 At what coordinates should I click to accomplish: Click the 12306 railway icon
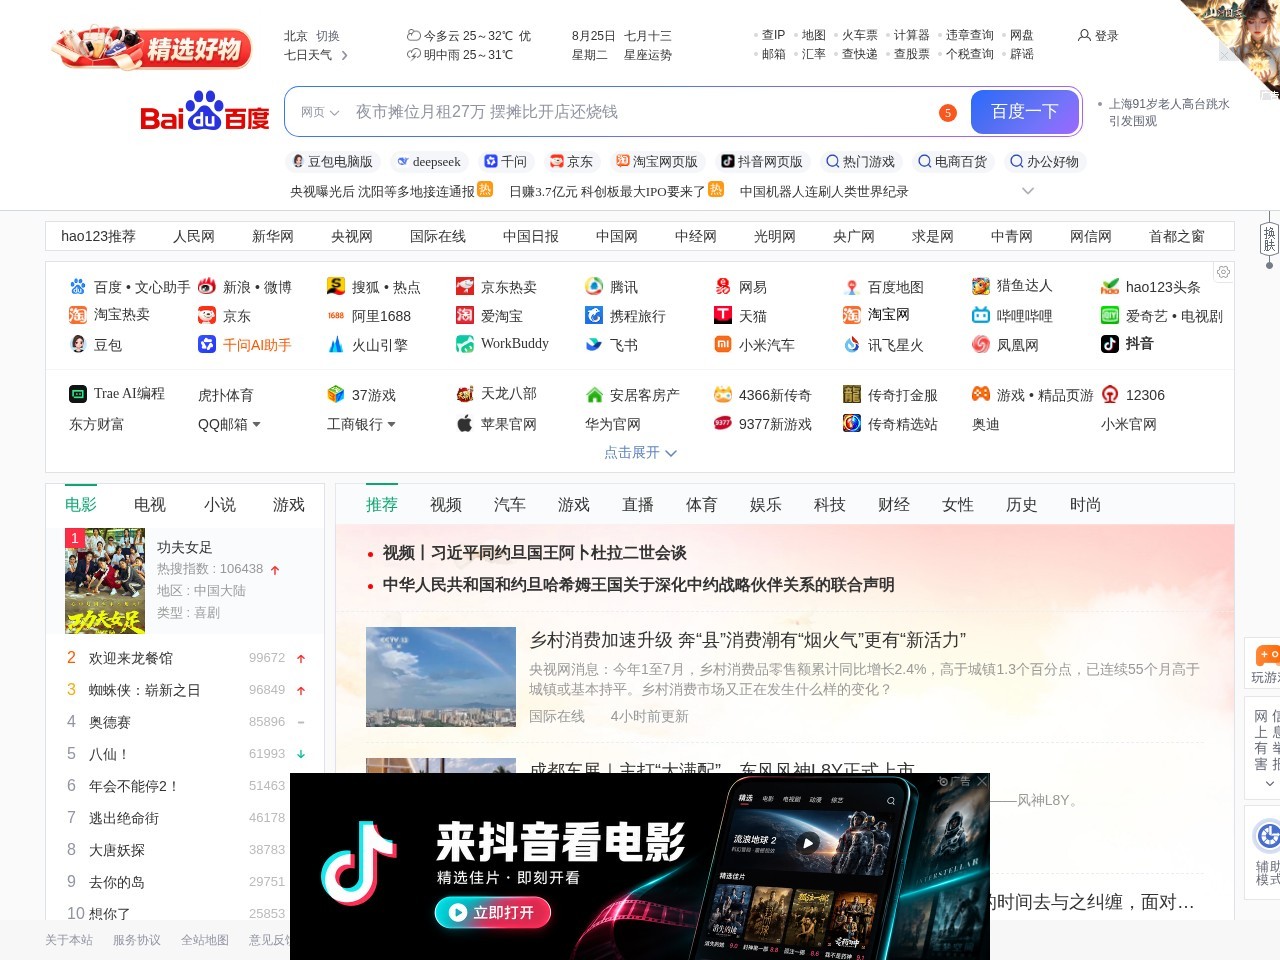coord(1110,394)
